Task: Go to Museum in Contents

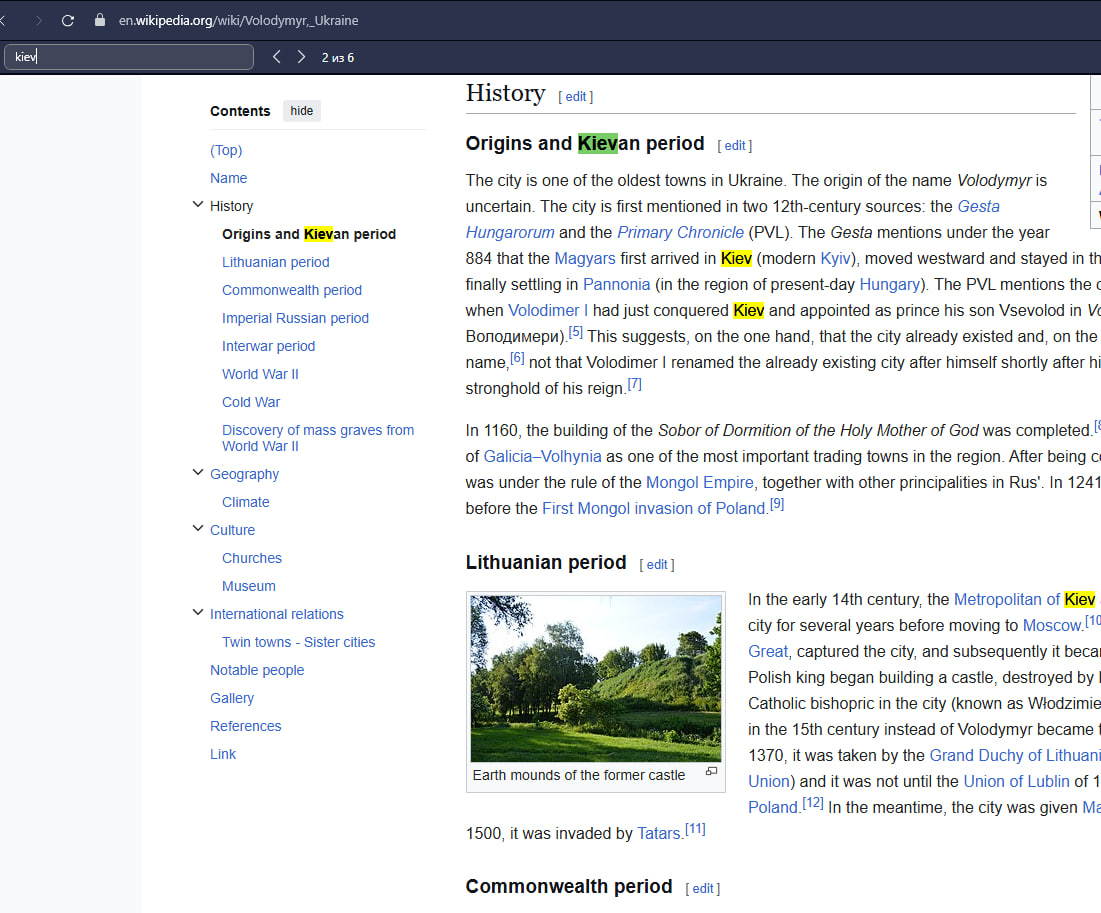Action: point(249,587)
